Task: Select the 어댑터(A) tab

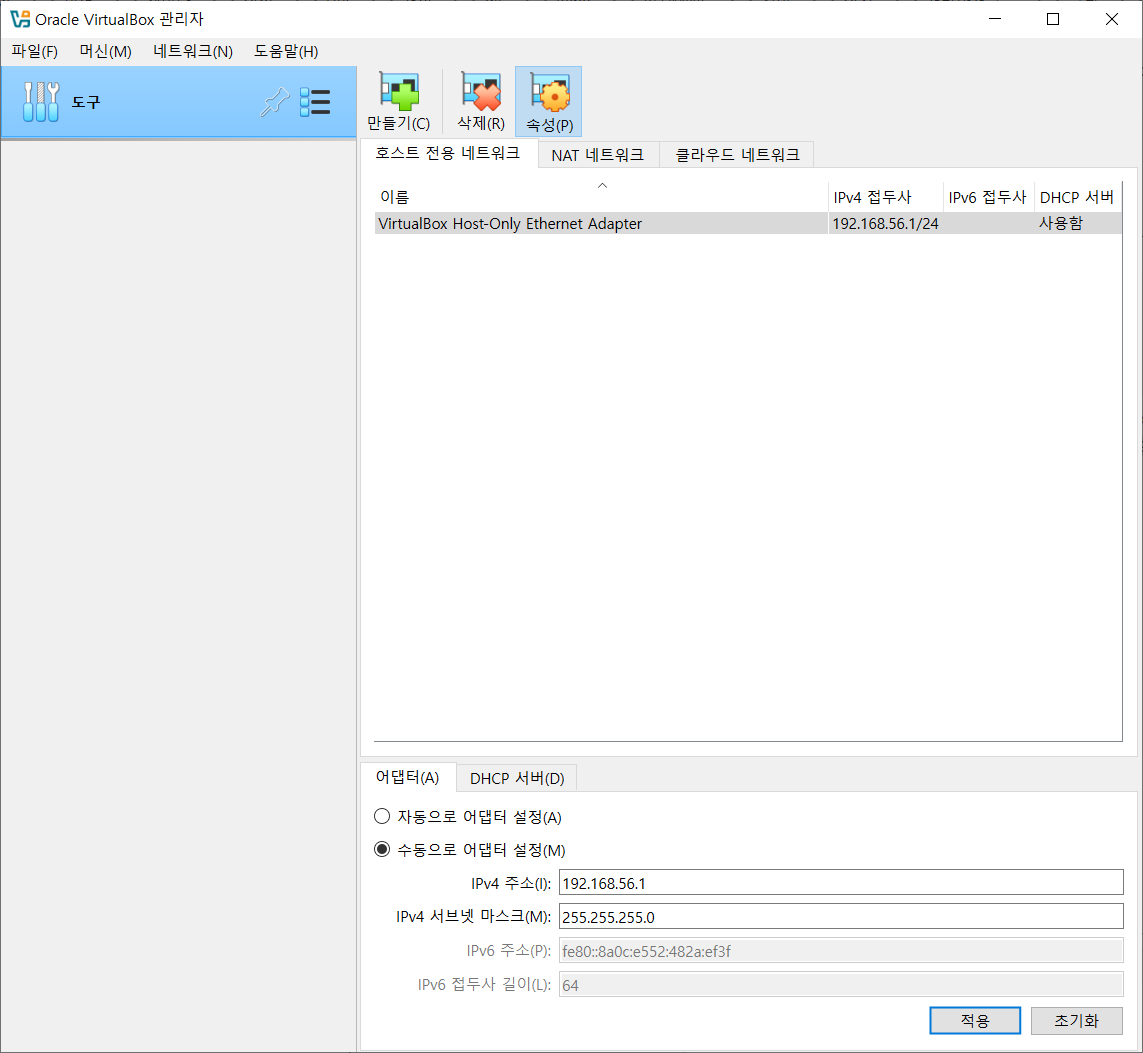Action: pyautogui.click(x=407, y=777)
